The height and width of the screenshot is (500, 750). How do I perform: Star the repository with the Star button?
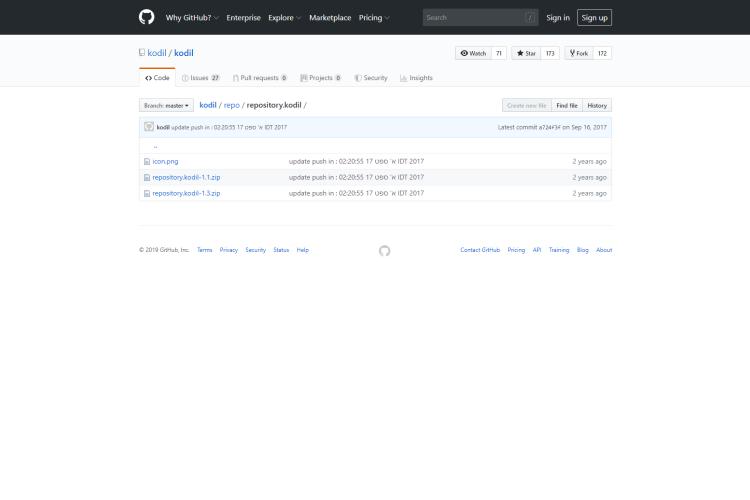click(526, 53)
